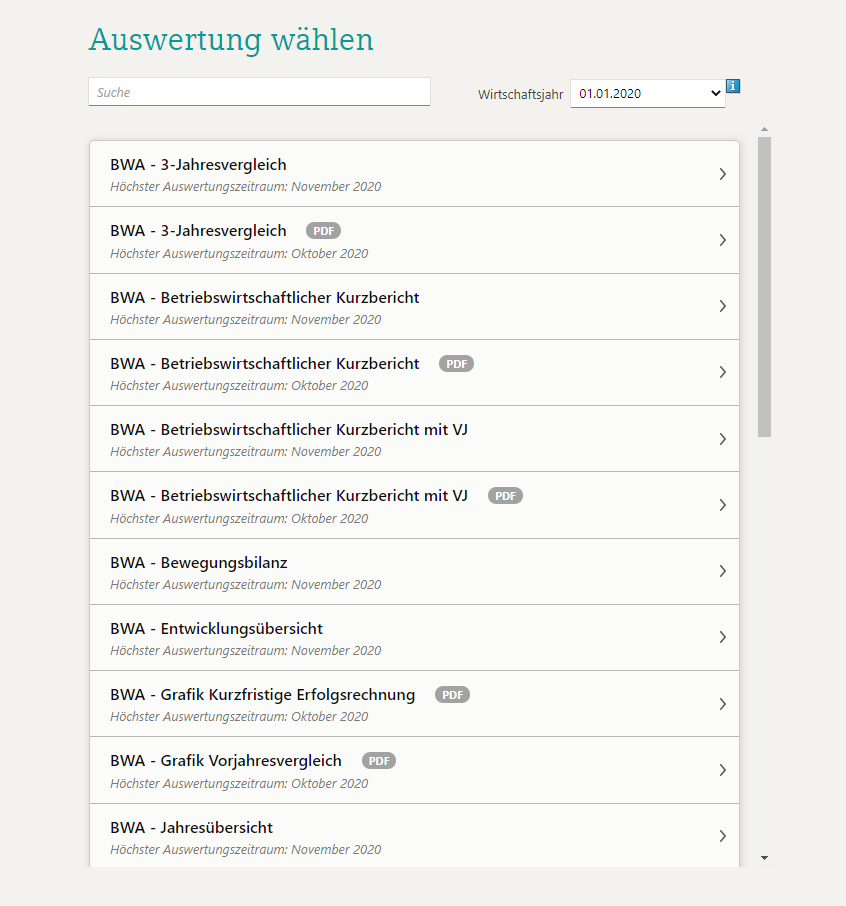Open PDF icon beside Betriebswirtschaftlicher Kurzbericht

click(x=456, y=363)
